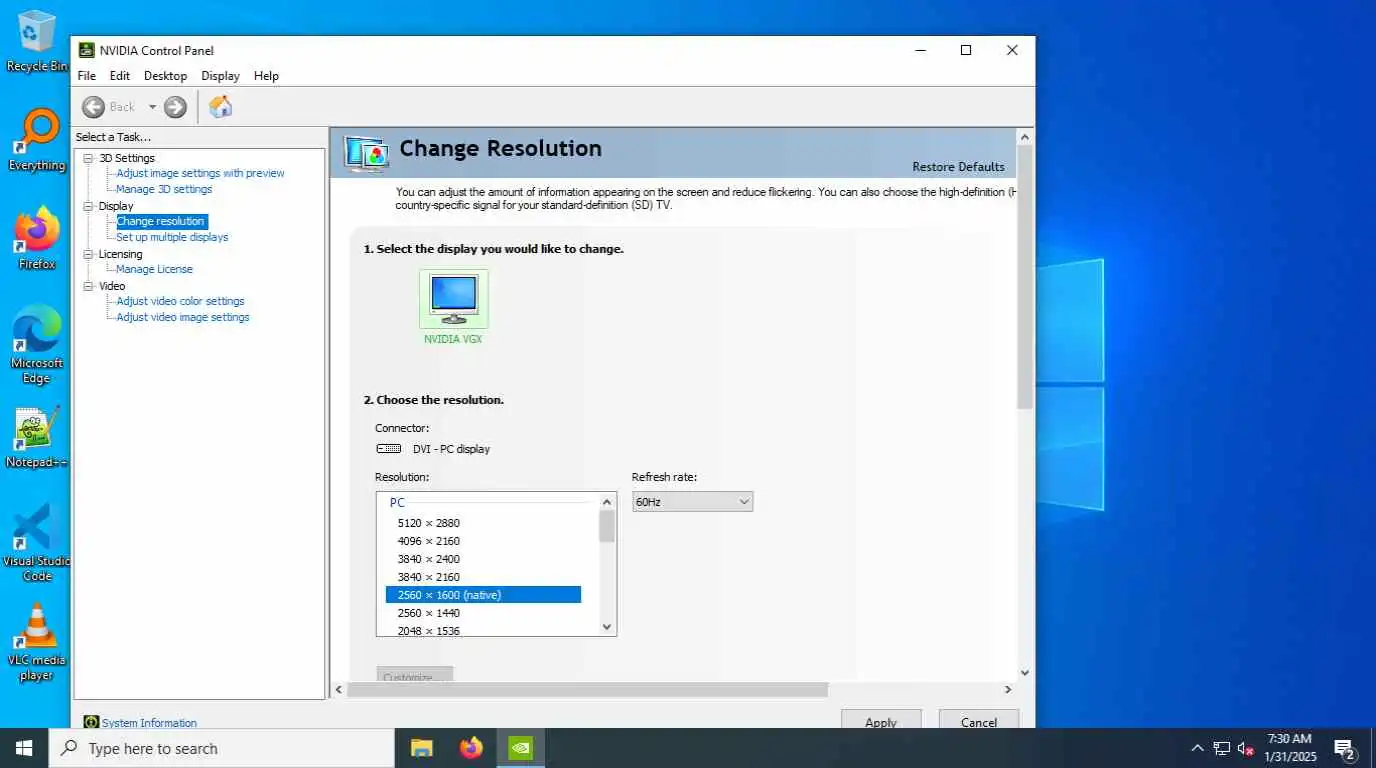The image size is (1376, 768).
Task: Click Restore Defaults link
Action: (958, 167)
